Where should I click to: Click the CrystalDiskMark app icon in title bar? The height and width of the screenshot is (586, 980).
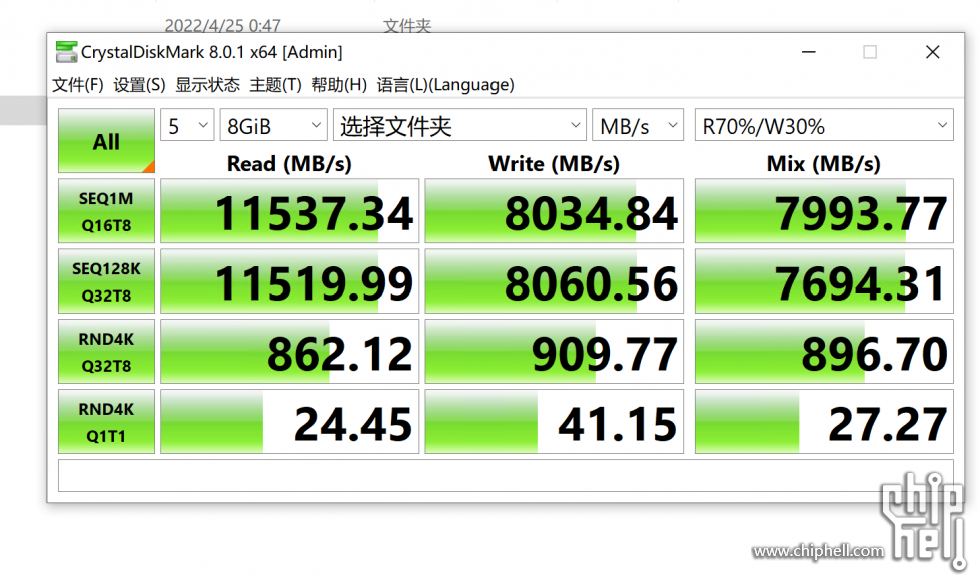click(66, 52)
